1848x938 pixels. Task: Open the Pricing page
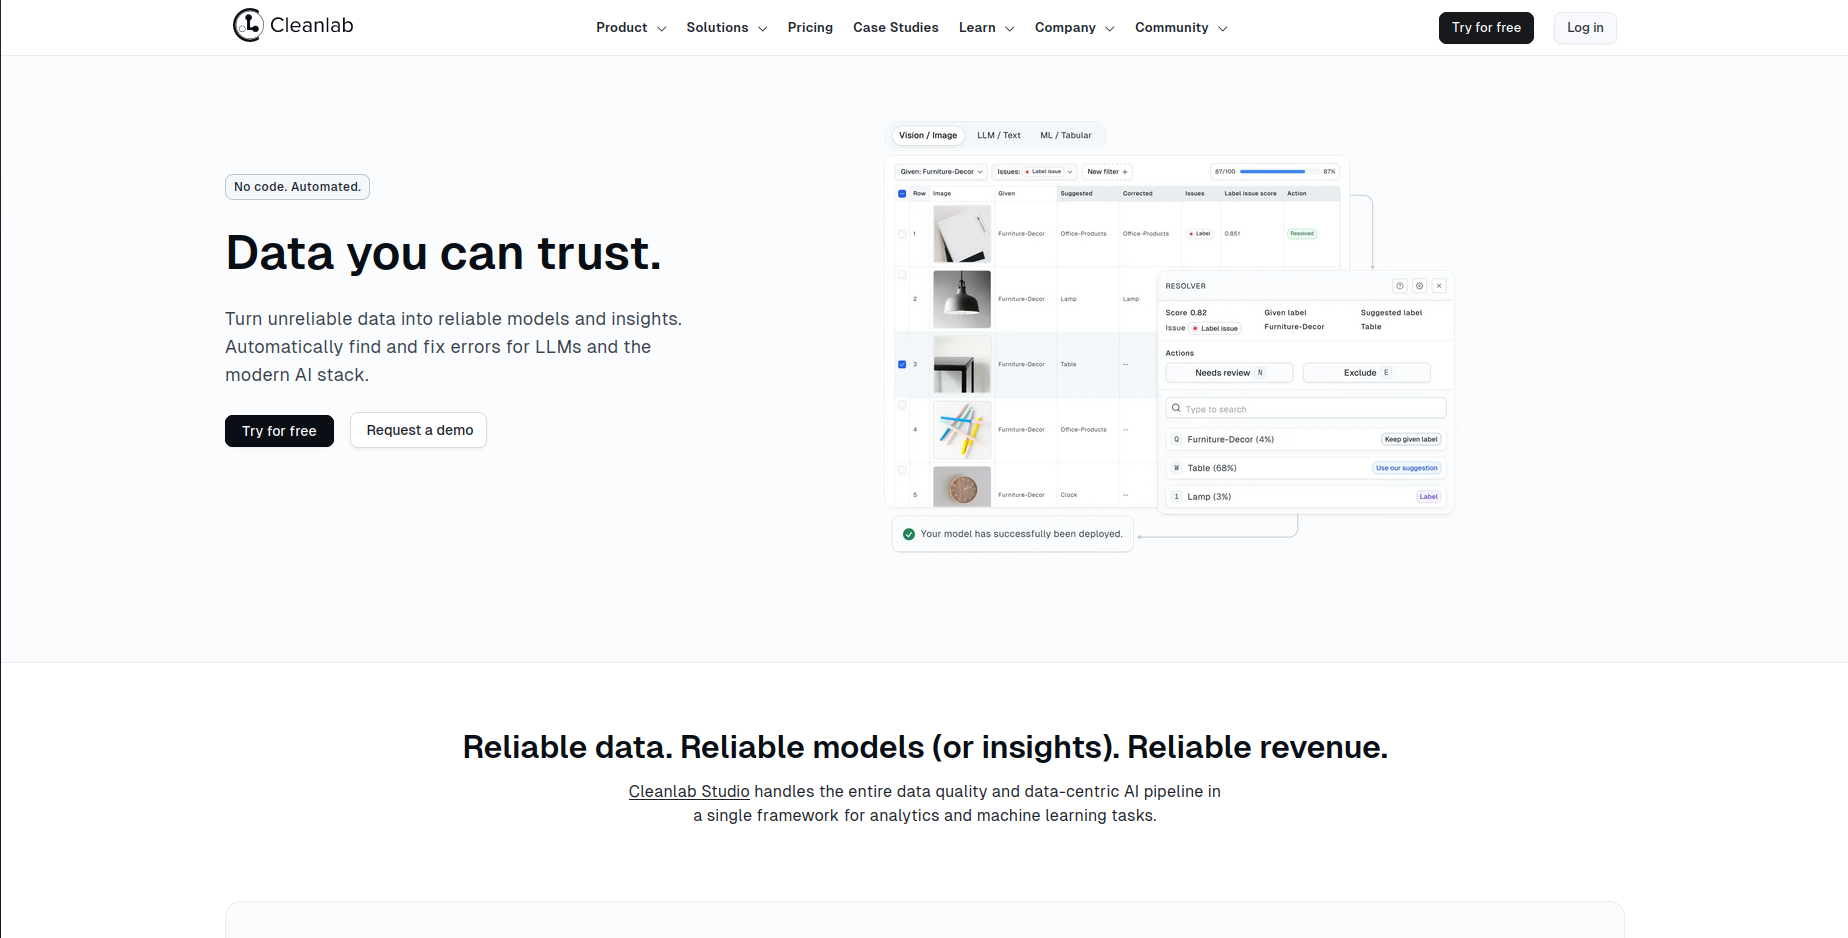[x=810, y=28]
